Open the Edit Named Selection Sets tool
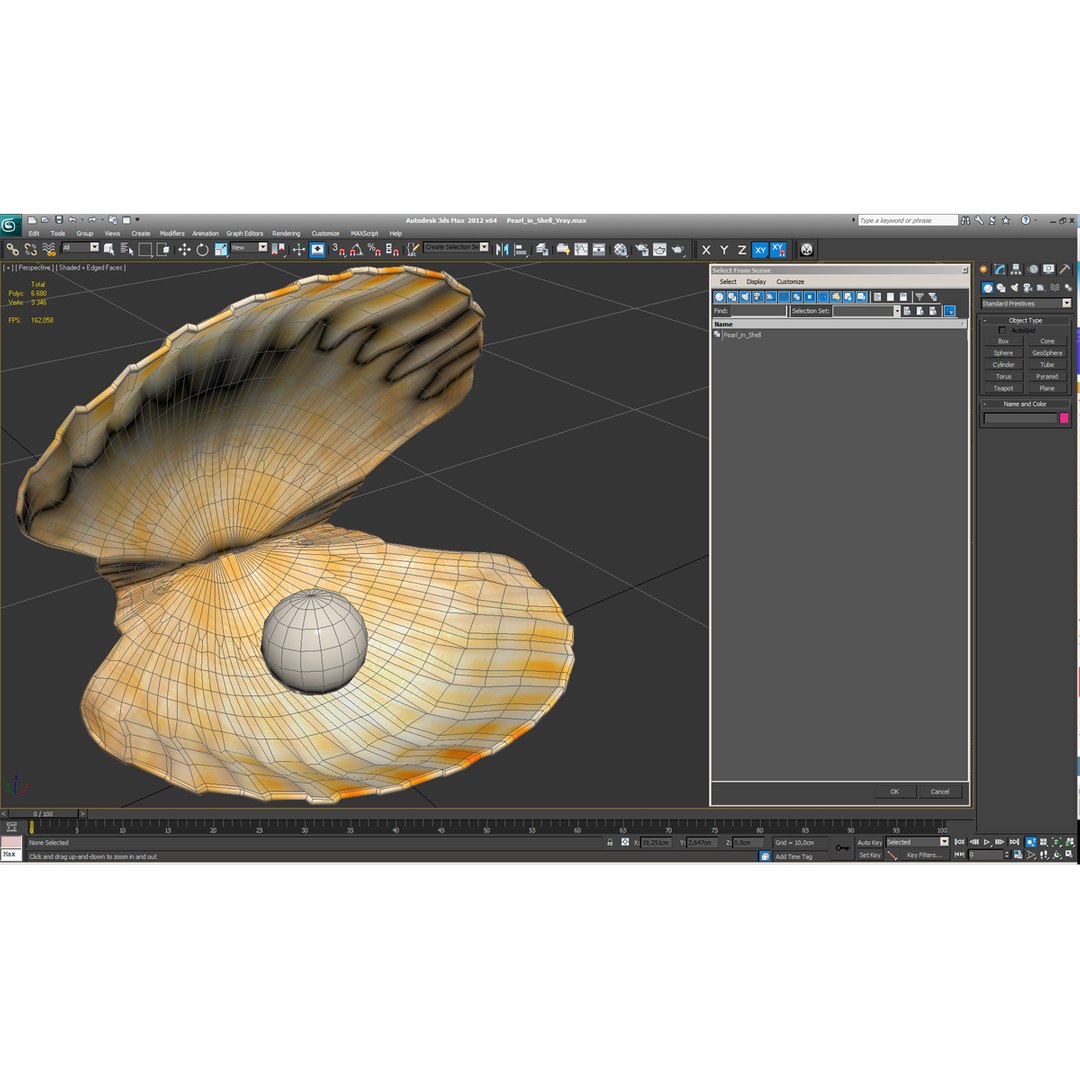Image resolution: width=1080 pixels, height=1080 pixels. click(412, 249)
